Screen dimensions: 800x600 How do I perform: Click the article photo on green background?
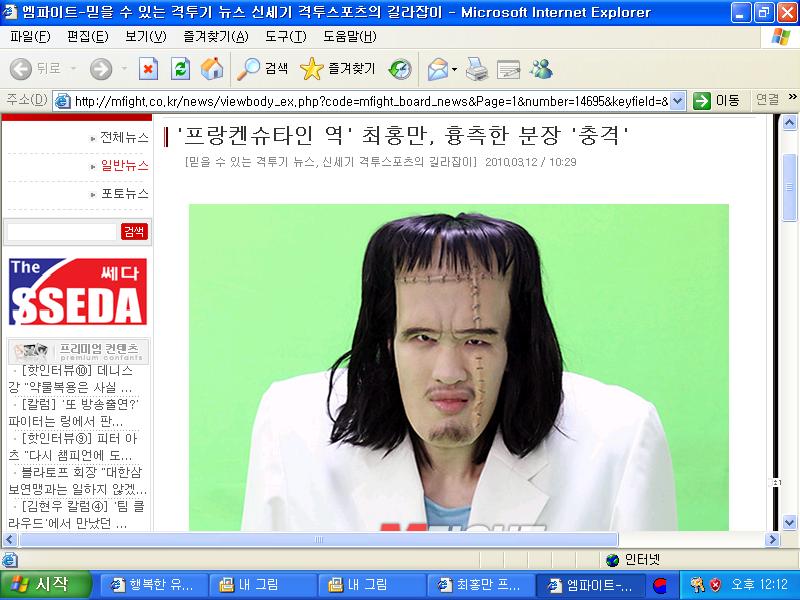[x=459, y=367]
